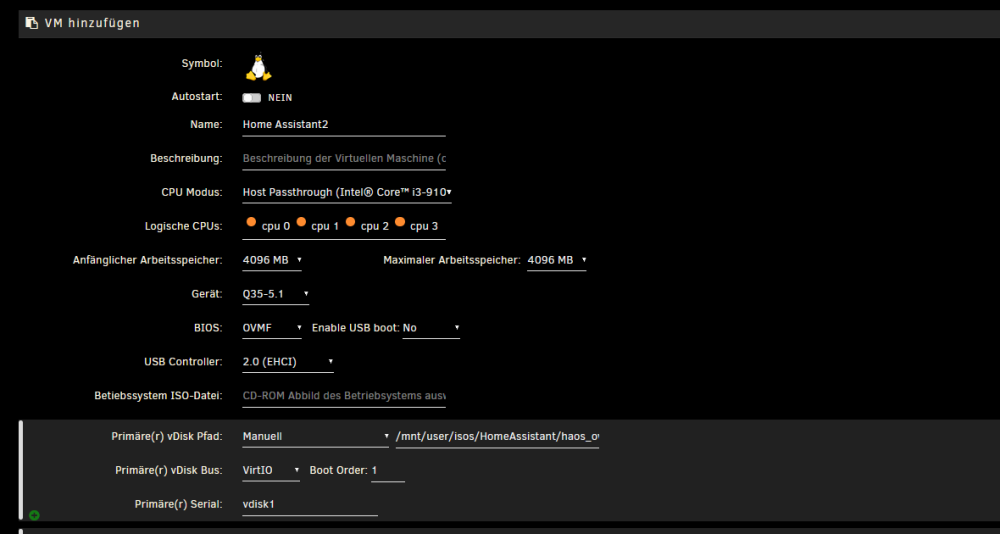Open Maximaler Arbeitsspeicher dropdown

(x=557, y=260)
